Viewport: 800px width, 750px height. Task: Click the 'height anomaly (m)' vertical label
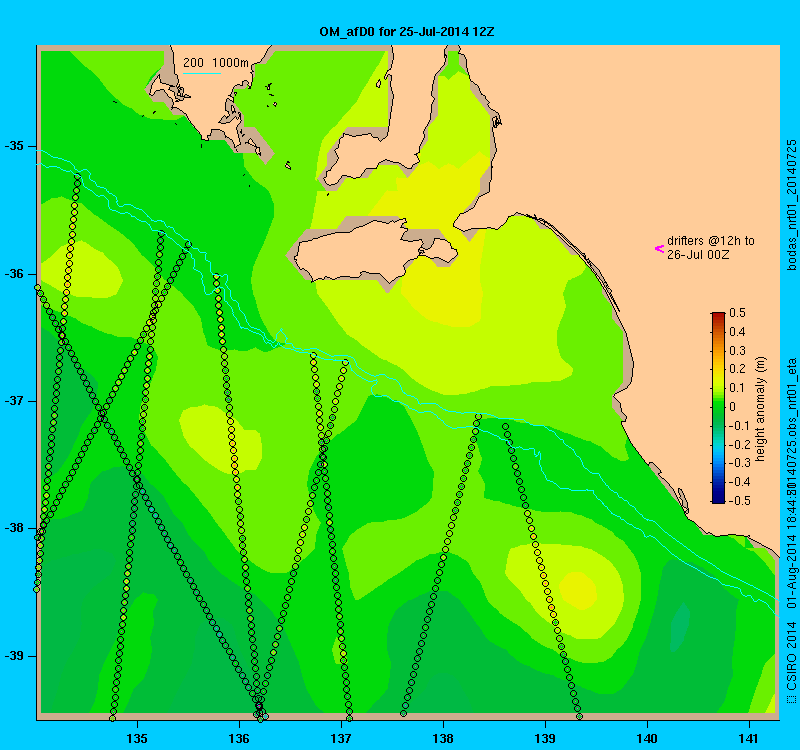pos(761,409)
